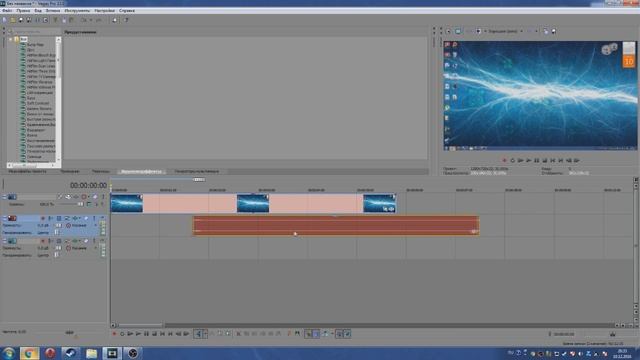The height and width of the screenshot is (360, 640).
Task: Open the Файл menu
Action: click(x=7, y=11)
